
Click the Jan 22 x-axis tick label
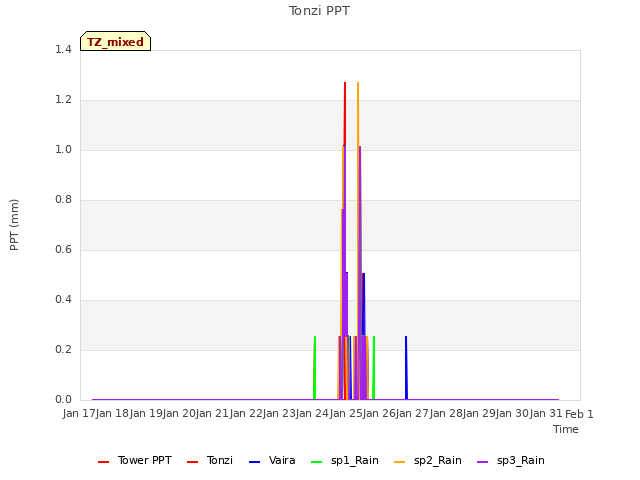click(x=246, y=414)
